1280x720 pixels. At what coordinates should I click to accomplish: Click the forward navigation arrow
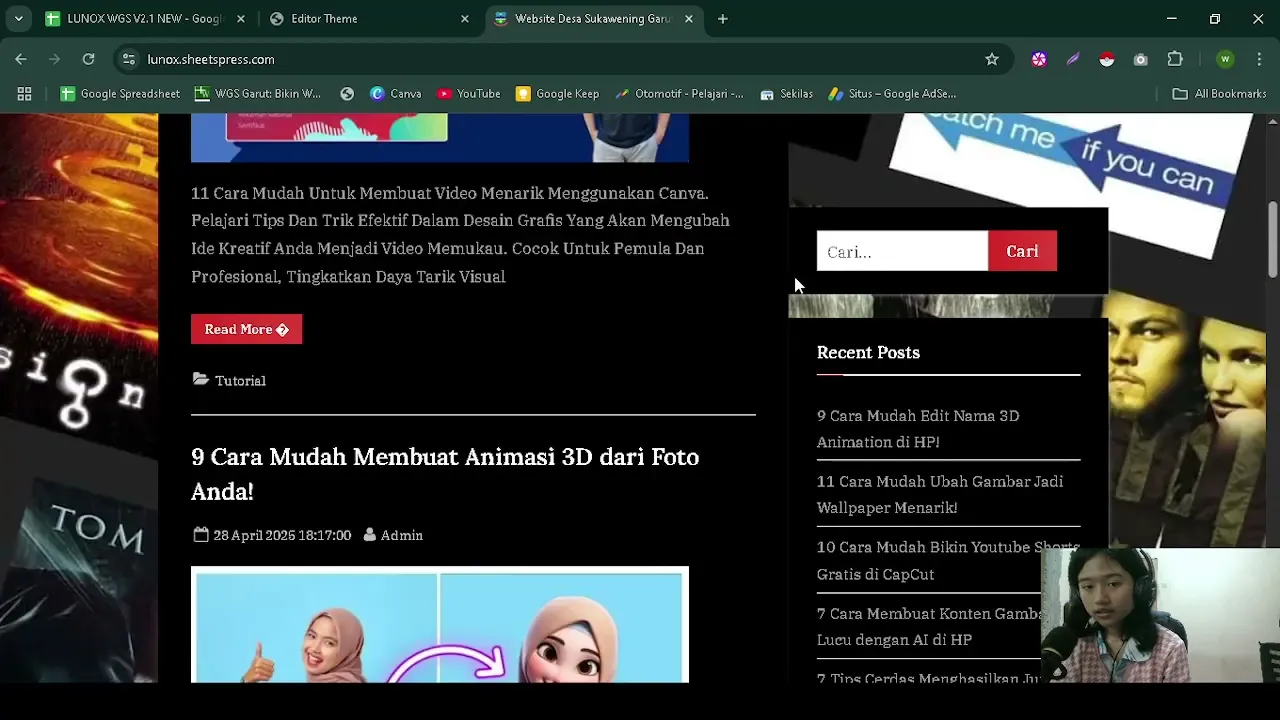tap(54, 59)
